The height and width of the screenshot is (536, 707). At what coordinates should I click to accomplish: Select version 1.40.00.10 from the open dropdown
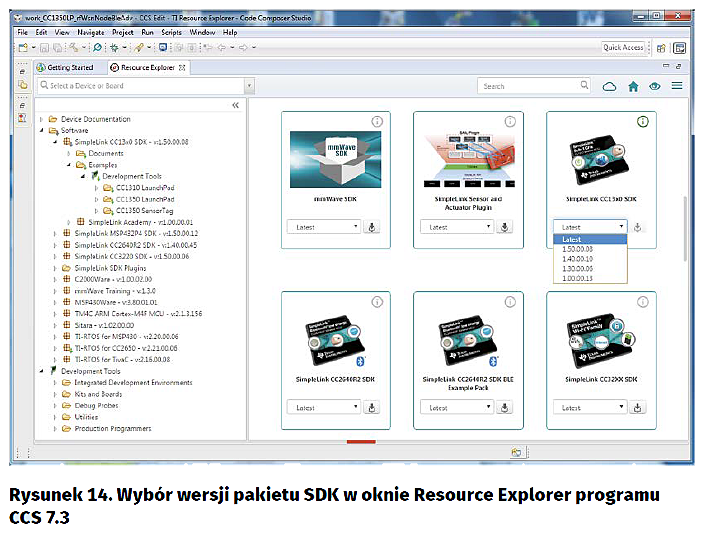click(576, 258)
